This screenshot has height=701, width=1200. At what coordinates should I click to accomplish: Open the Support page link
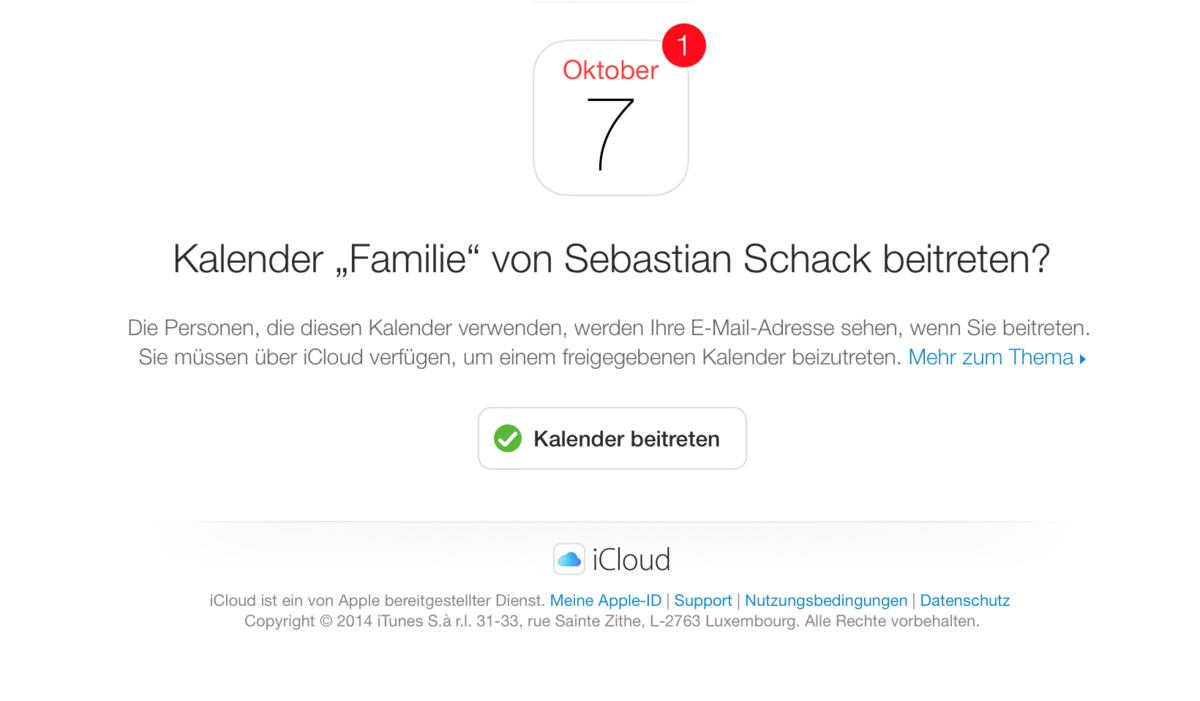[703, 600]
